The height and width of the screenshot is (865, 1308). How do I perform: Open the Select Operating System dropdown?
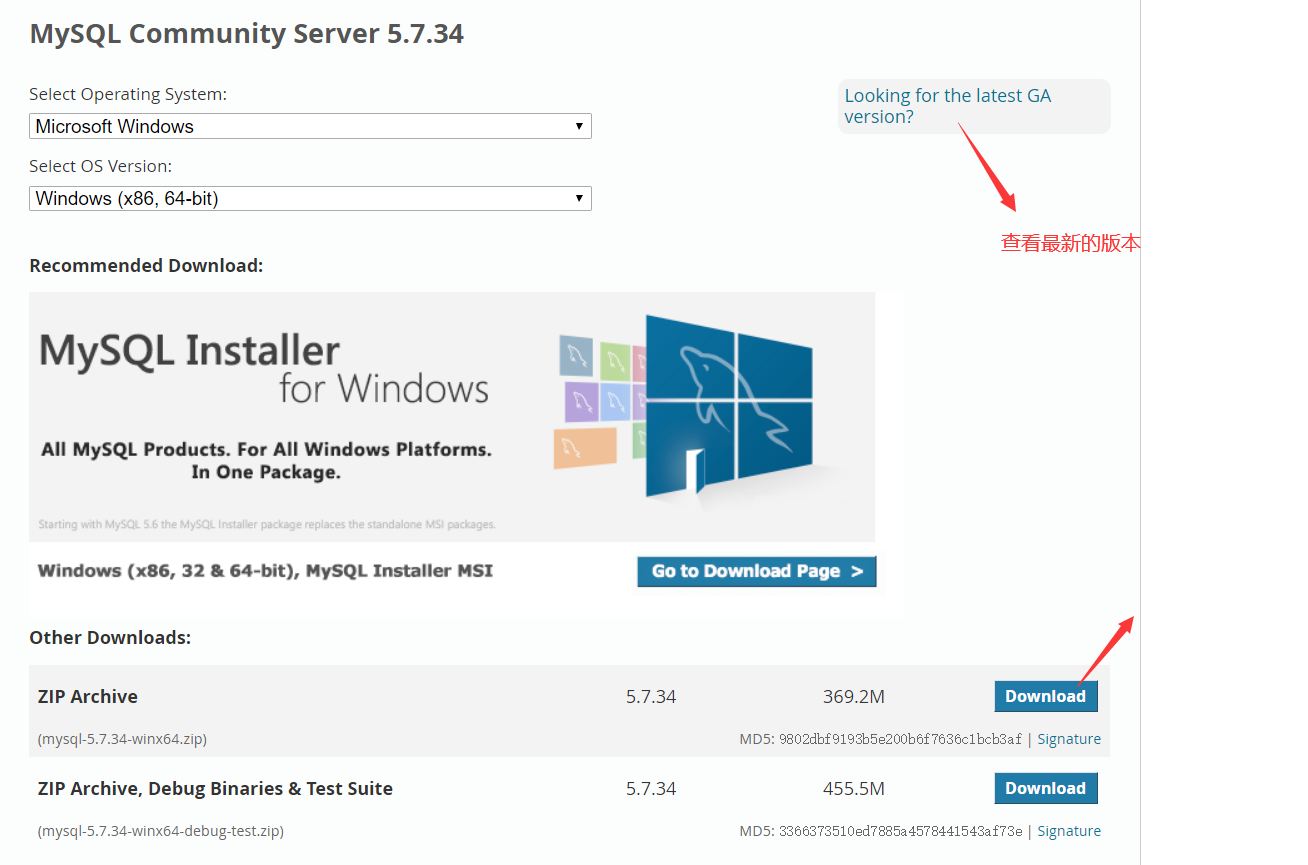click(x=310, y=126)
